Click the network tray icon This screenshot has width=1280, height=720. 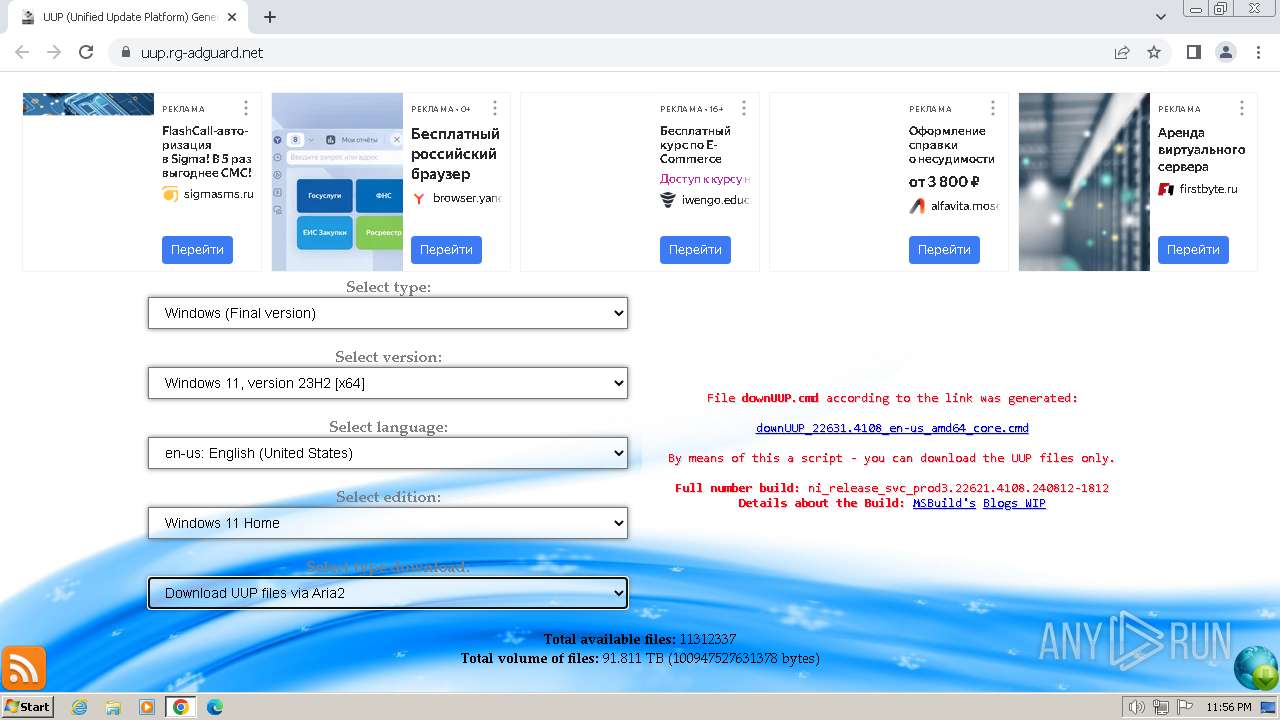pyautogui.click(x=1161, y=707)
